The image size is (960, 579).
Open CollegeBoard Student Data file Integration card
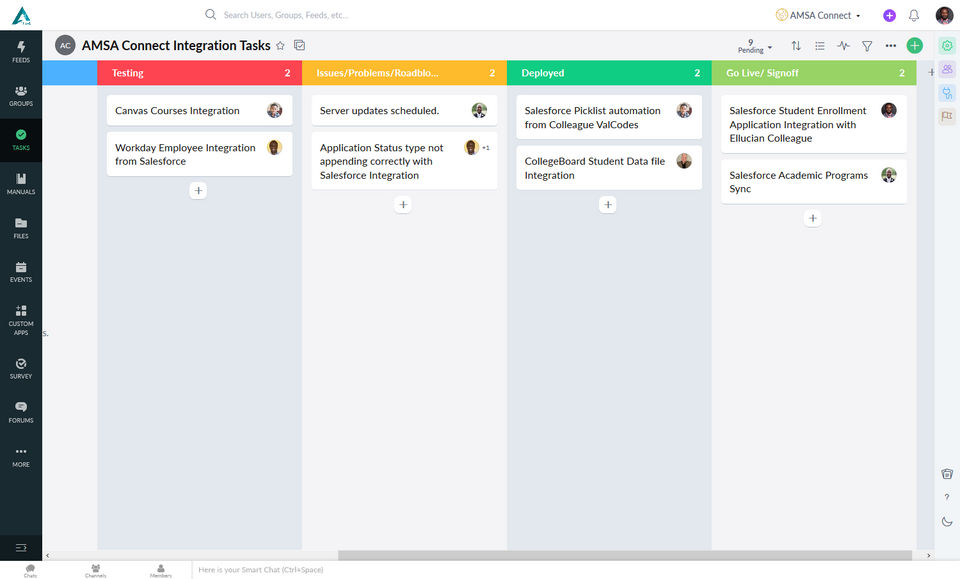coord(609,168)
